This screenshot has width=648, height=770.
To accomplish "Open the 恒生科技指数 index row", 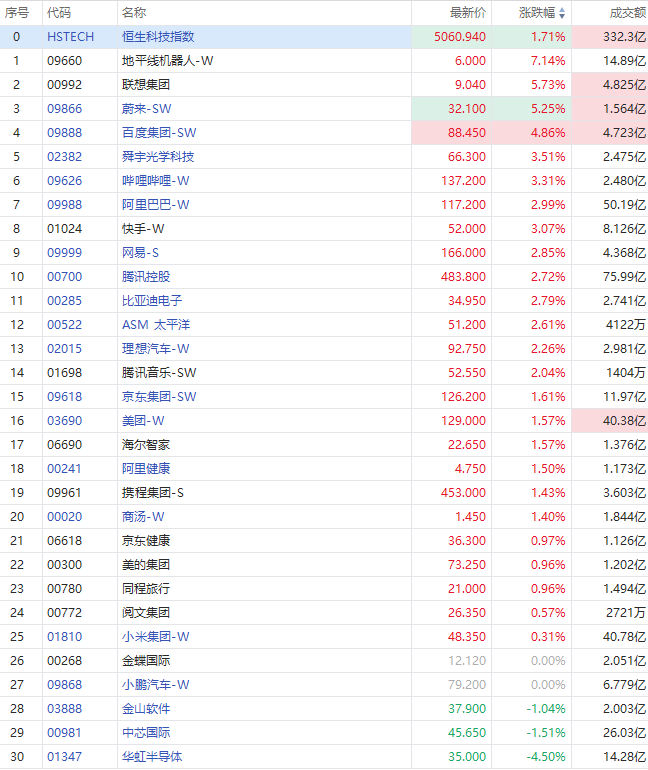I will [158, 37].
